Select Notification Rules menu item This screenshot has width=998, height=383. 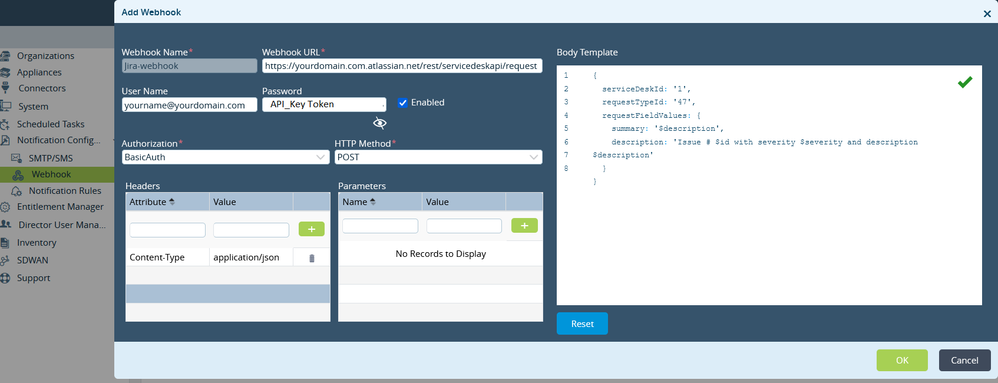point(65,191)
